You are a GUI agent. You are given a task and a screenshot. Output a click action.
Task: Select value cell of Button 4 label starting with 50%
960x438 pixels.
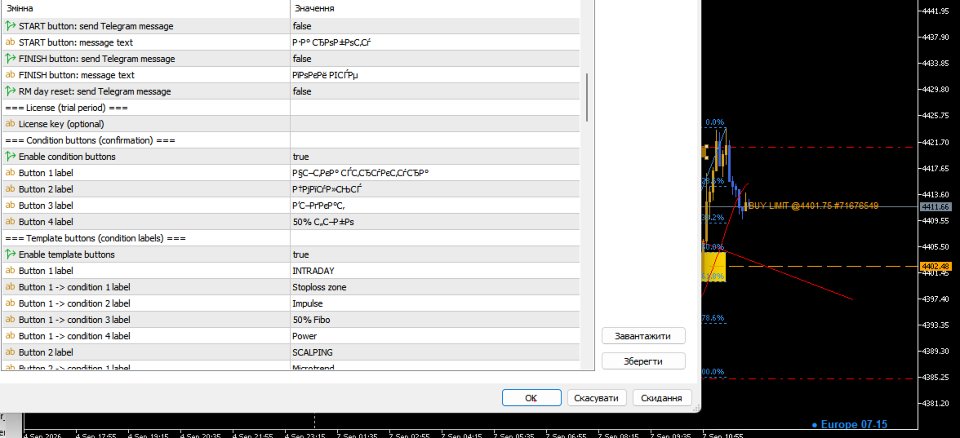coord(435,222)
